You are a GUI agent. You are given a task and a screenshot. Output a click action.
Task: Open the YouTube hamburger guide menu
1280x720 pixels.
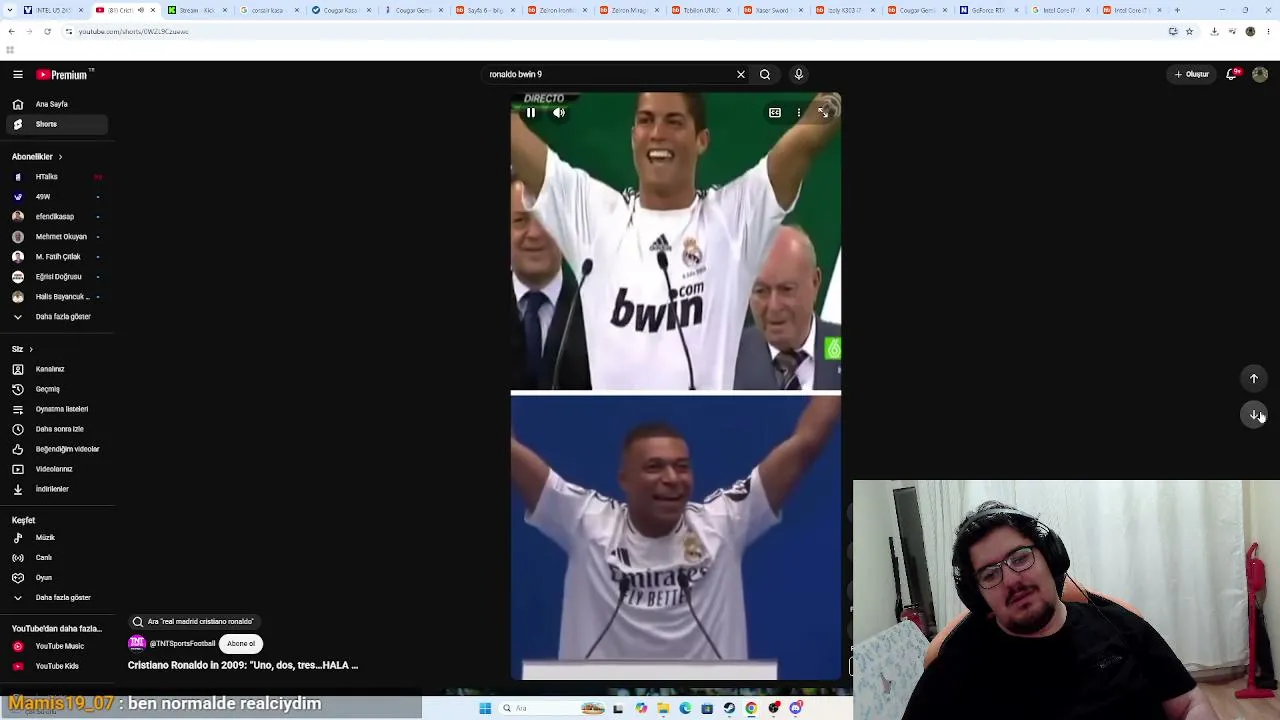18,74
